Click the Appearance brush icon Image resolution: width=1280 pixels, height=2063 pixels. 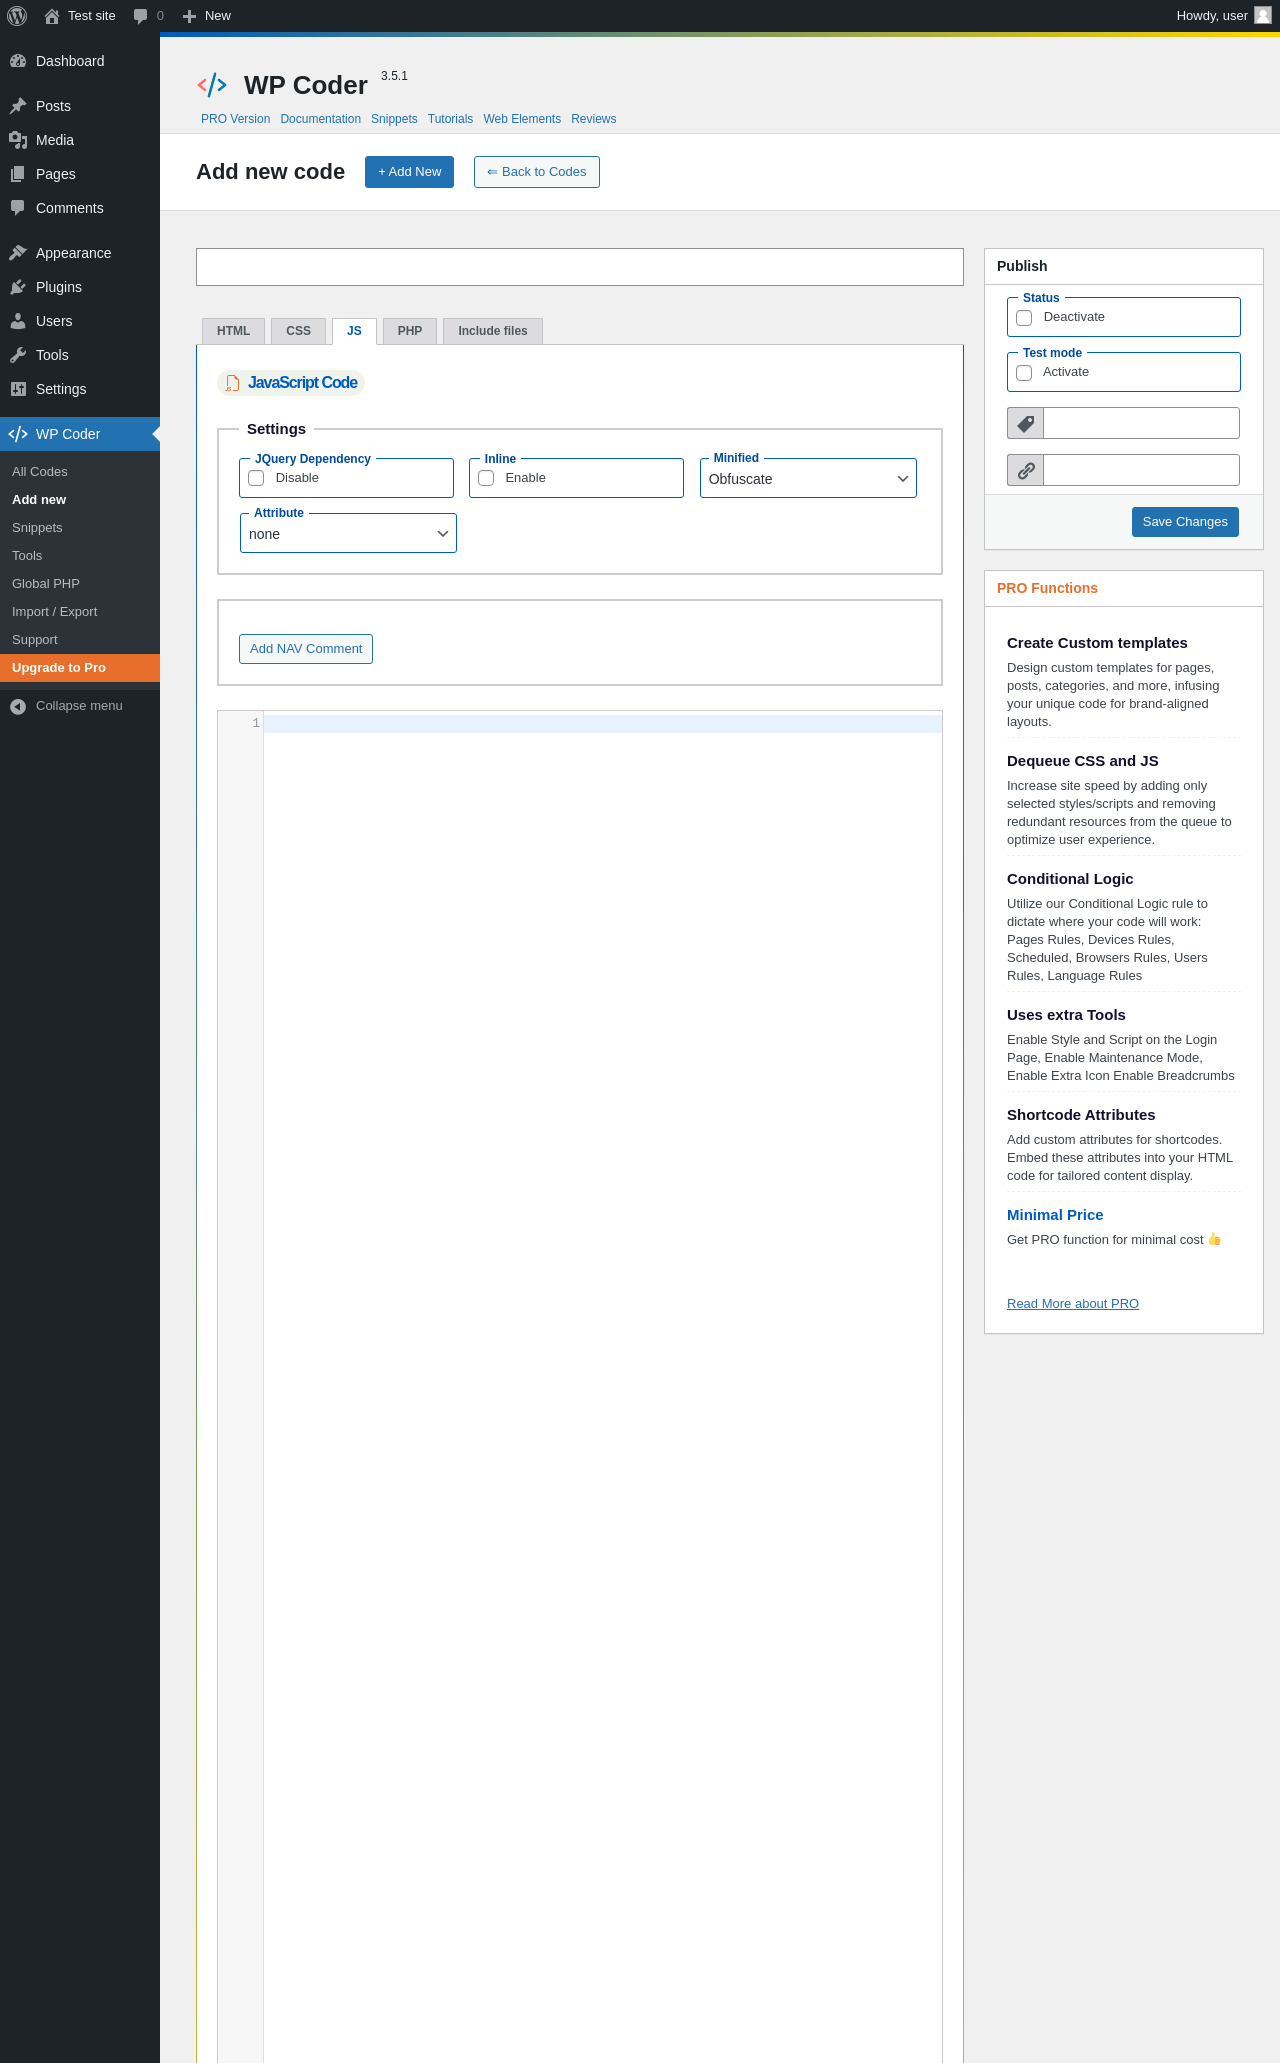[x=18, y=253]
